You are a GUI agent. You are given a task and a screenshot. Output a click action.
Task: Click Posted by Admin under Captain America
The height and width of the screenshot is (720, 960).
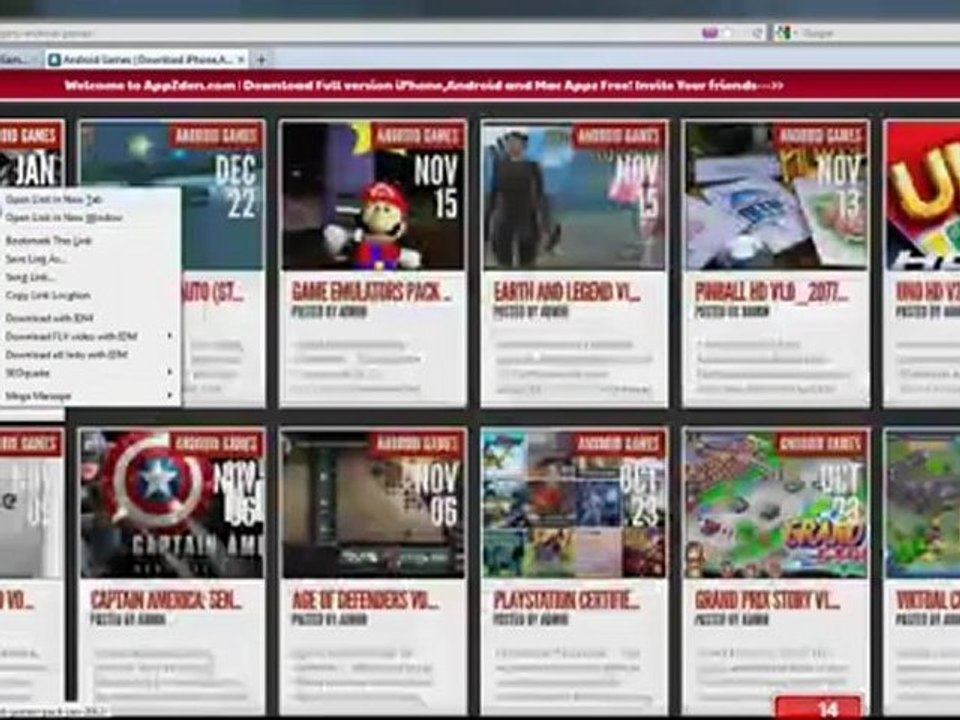point(128,620)
